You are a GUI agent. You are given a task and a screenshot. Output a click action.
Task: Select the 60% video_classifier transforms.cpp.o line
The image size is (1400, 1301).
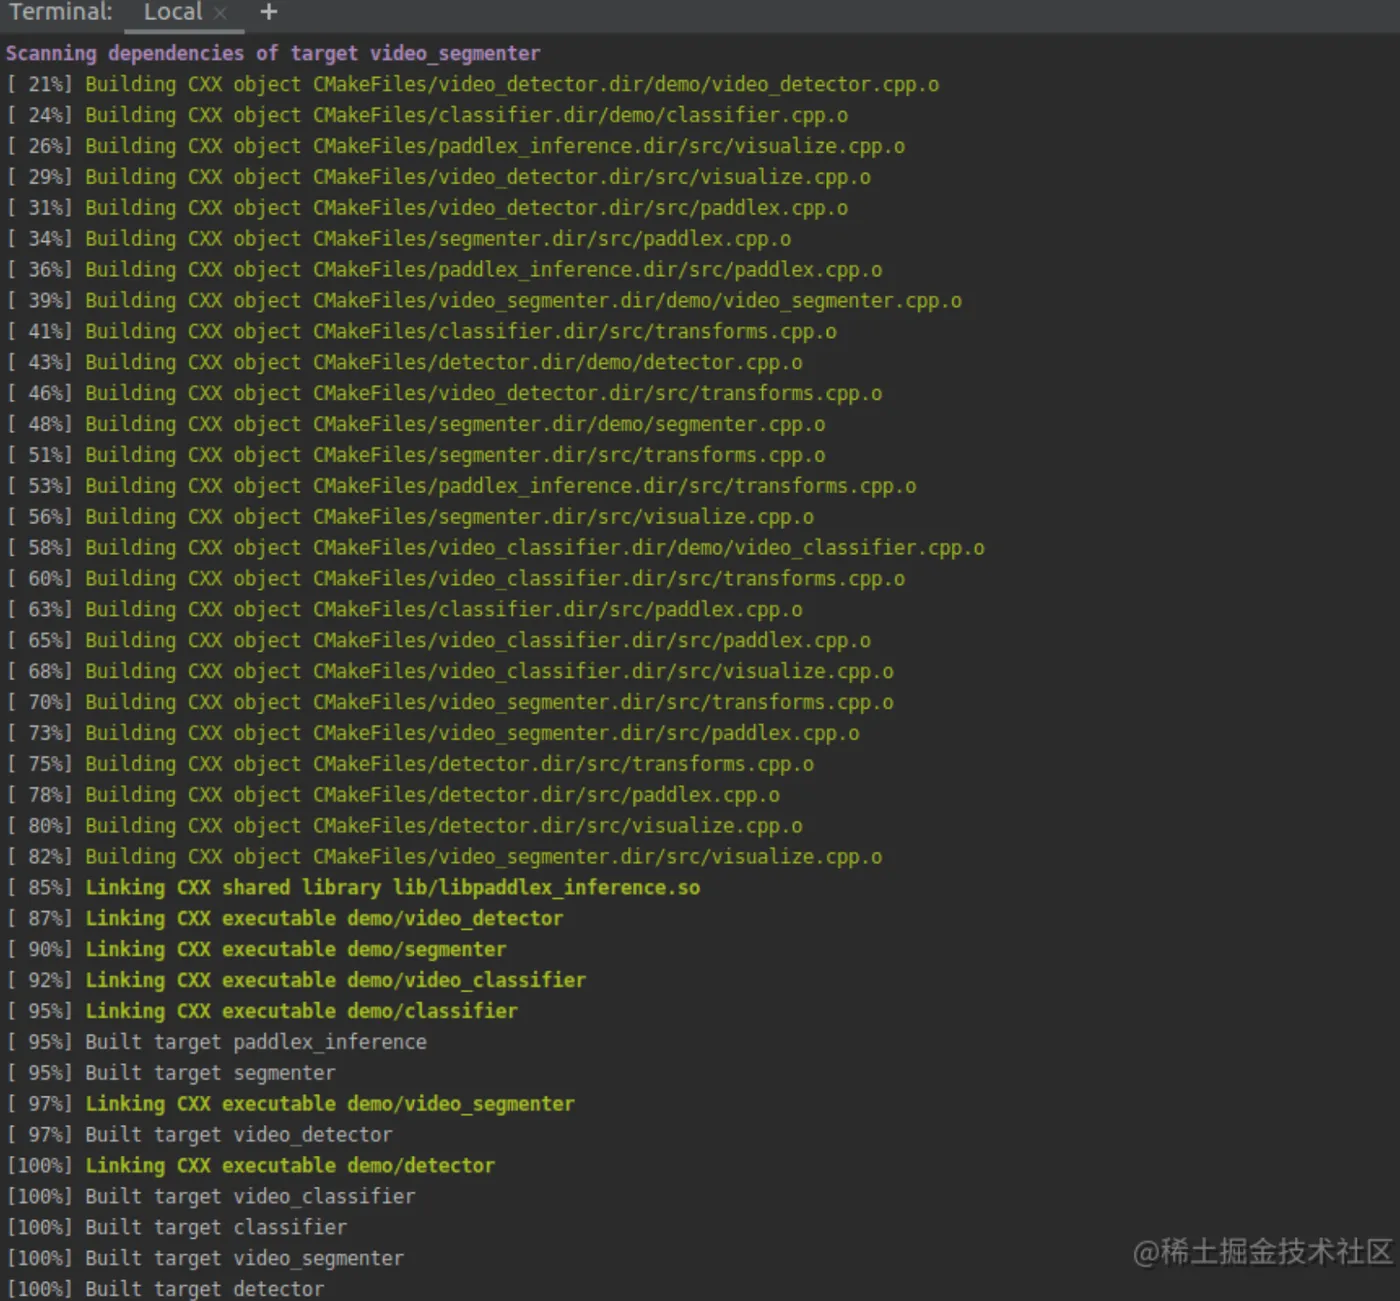click(456, 579)
